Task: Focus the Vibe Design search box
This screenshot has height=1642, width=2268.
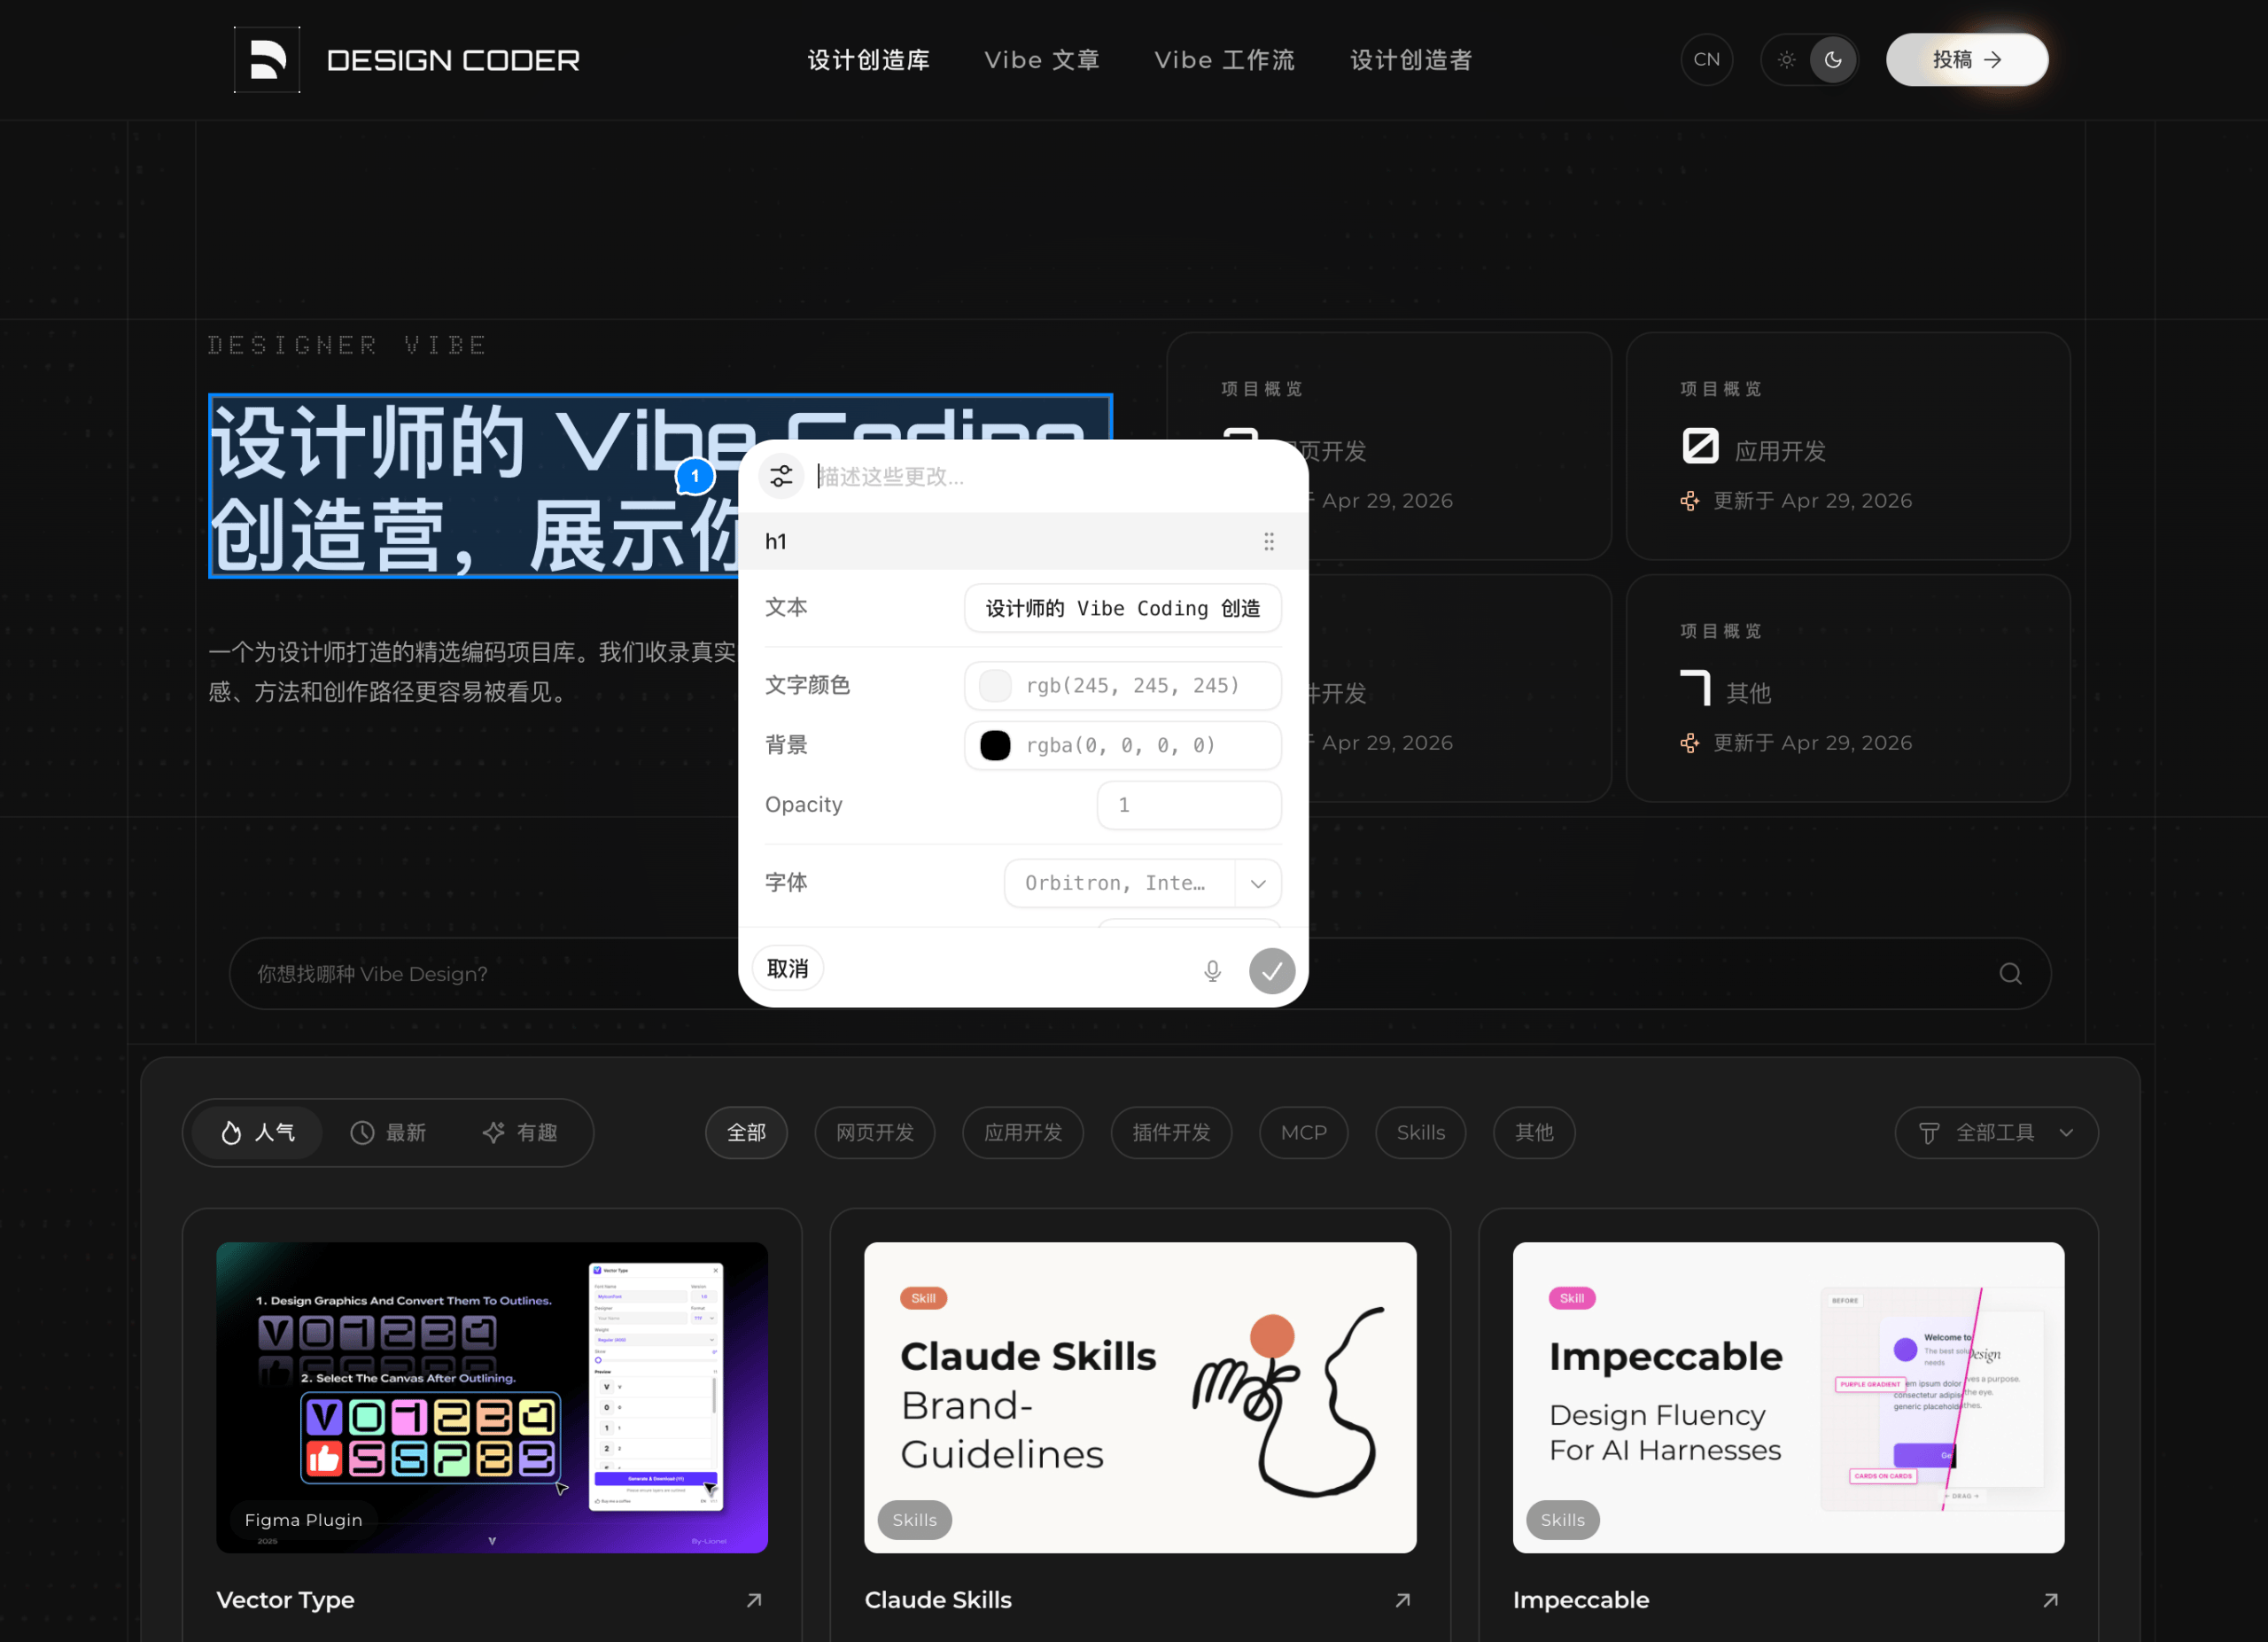Action: pos(1140,974)
